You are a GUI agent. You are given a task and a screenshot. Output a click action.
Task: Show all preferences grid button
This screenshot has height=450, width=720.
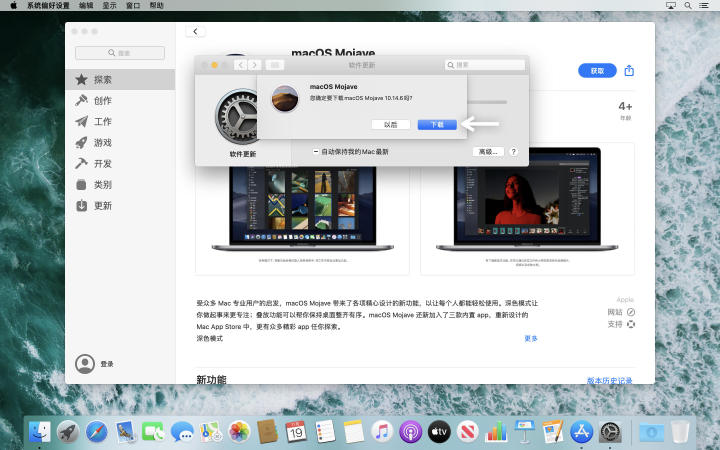tap(275, 65)
